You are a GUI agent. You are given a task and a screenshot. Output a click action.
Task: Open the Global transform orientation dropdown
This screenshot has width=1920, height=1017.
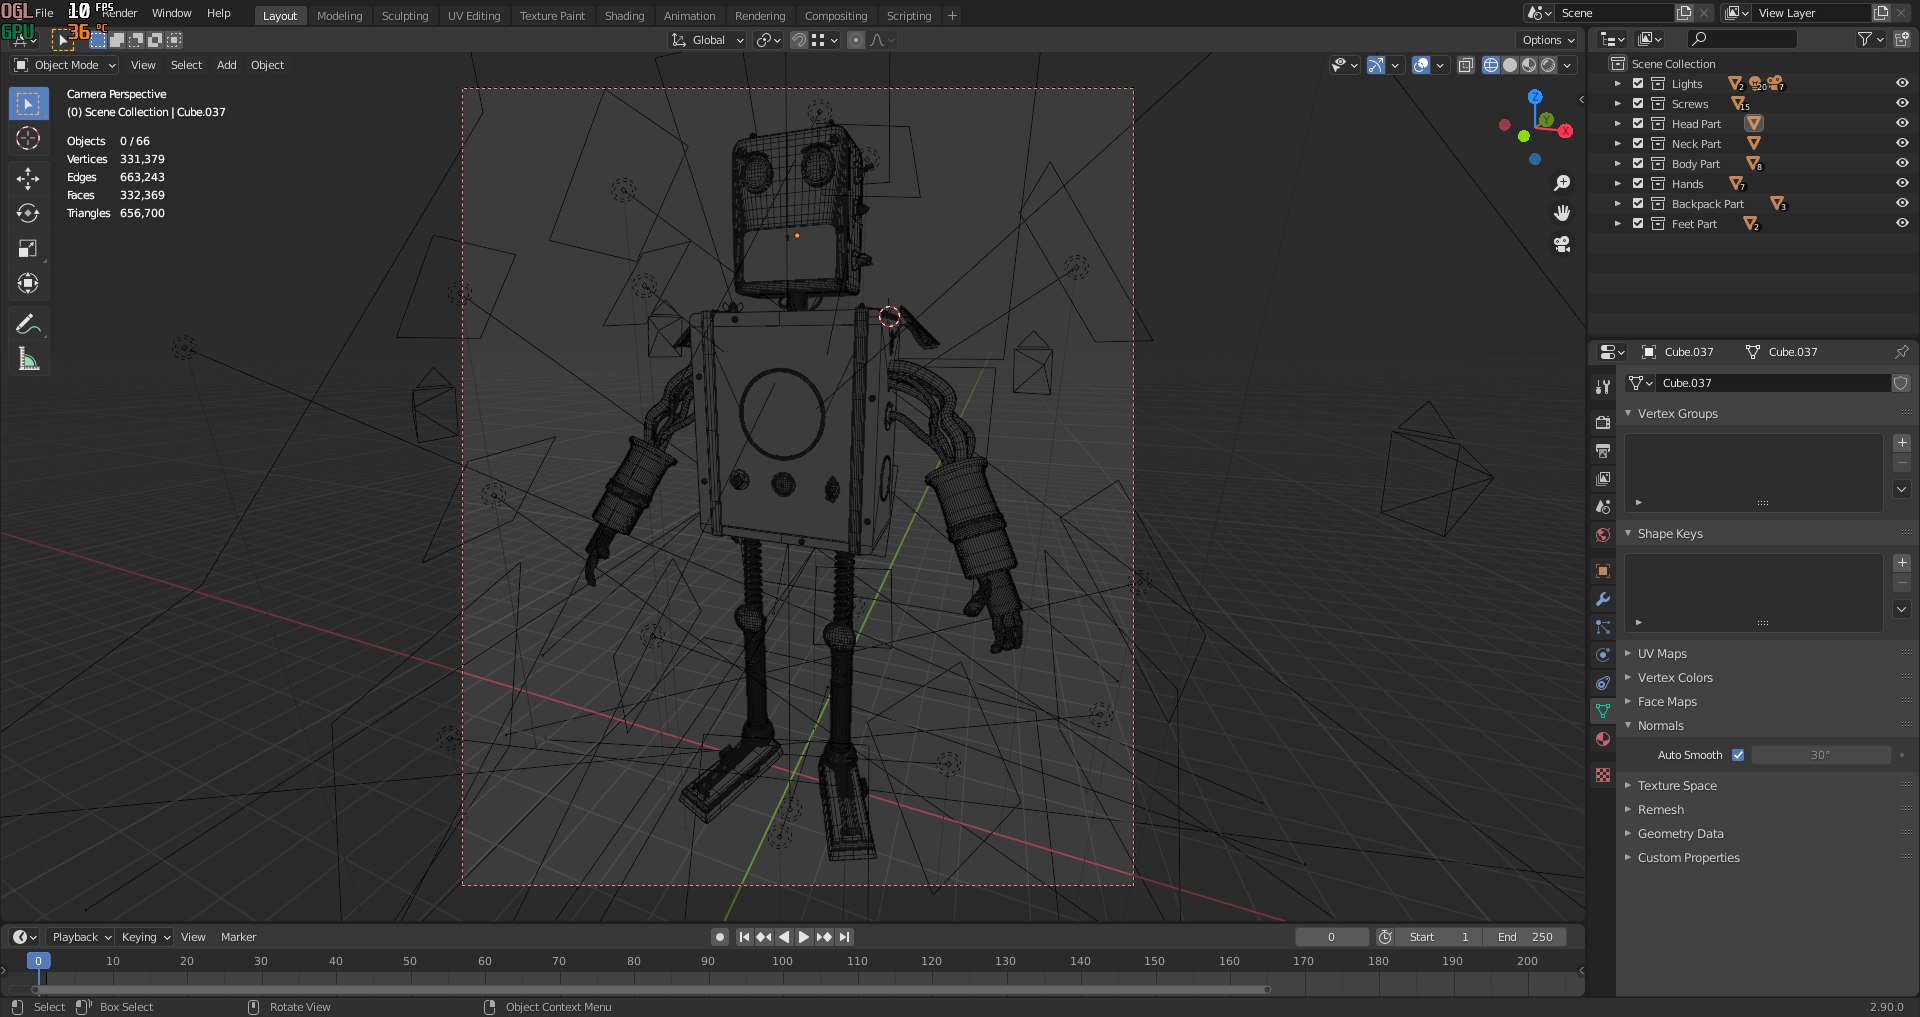(708, 40)
